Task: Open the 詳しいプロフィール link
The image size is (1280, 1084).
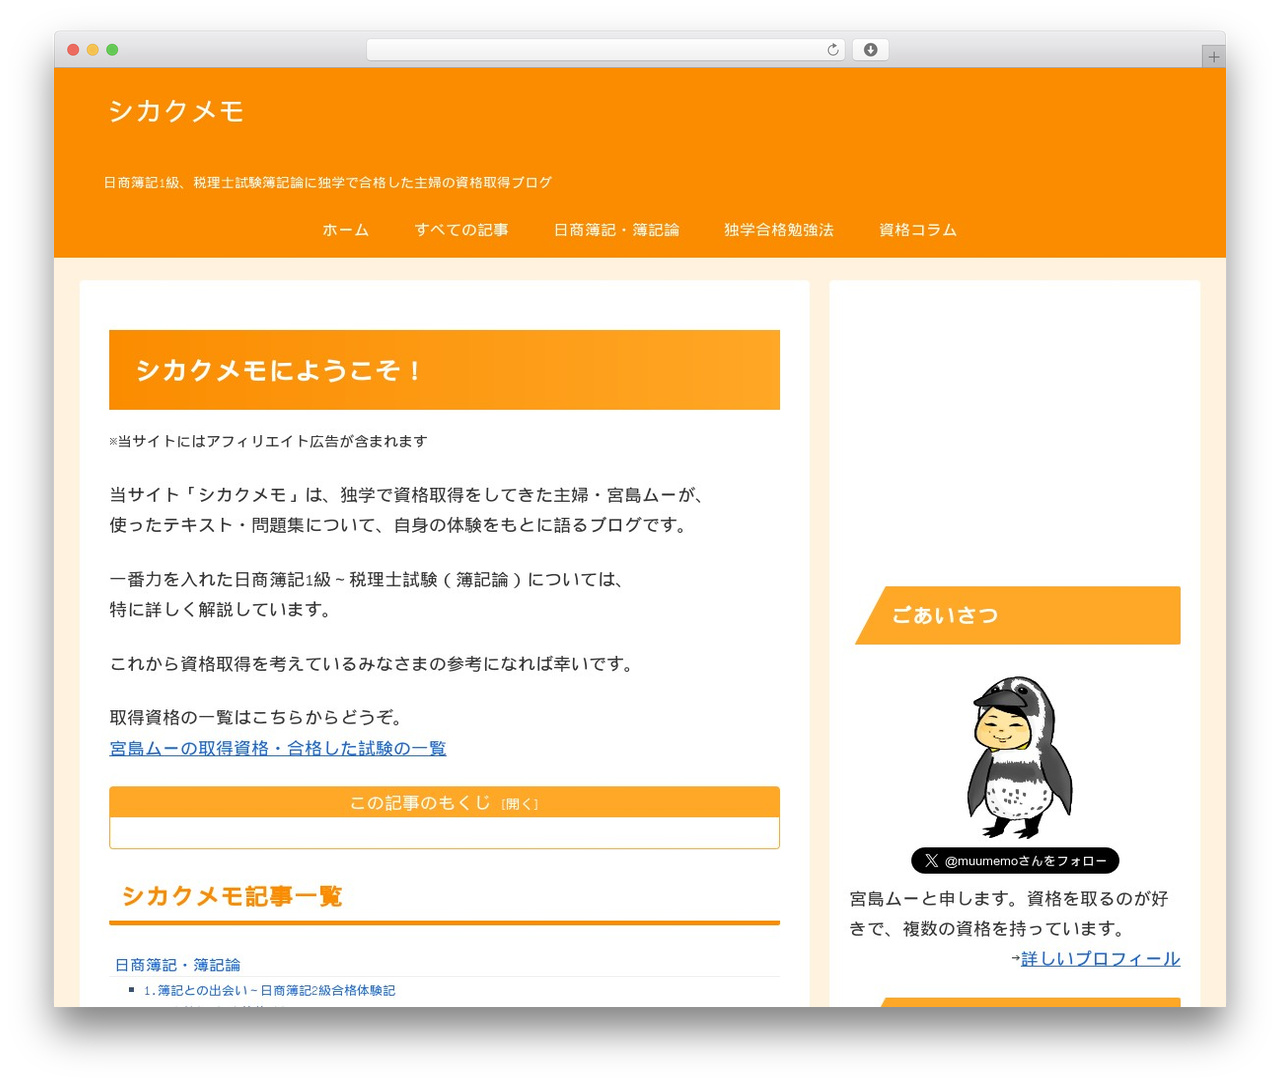Action: click(x=1100, y=958)
